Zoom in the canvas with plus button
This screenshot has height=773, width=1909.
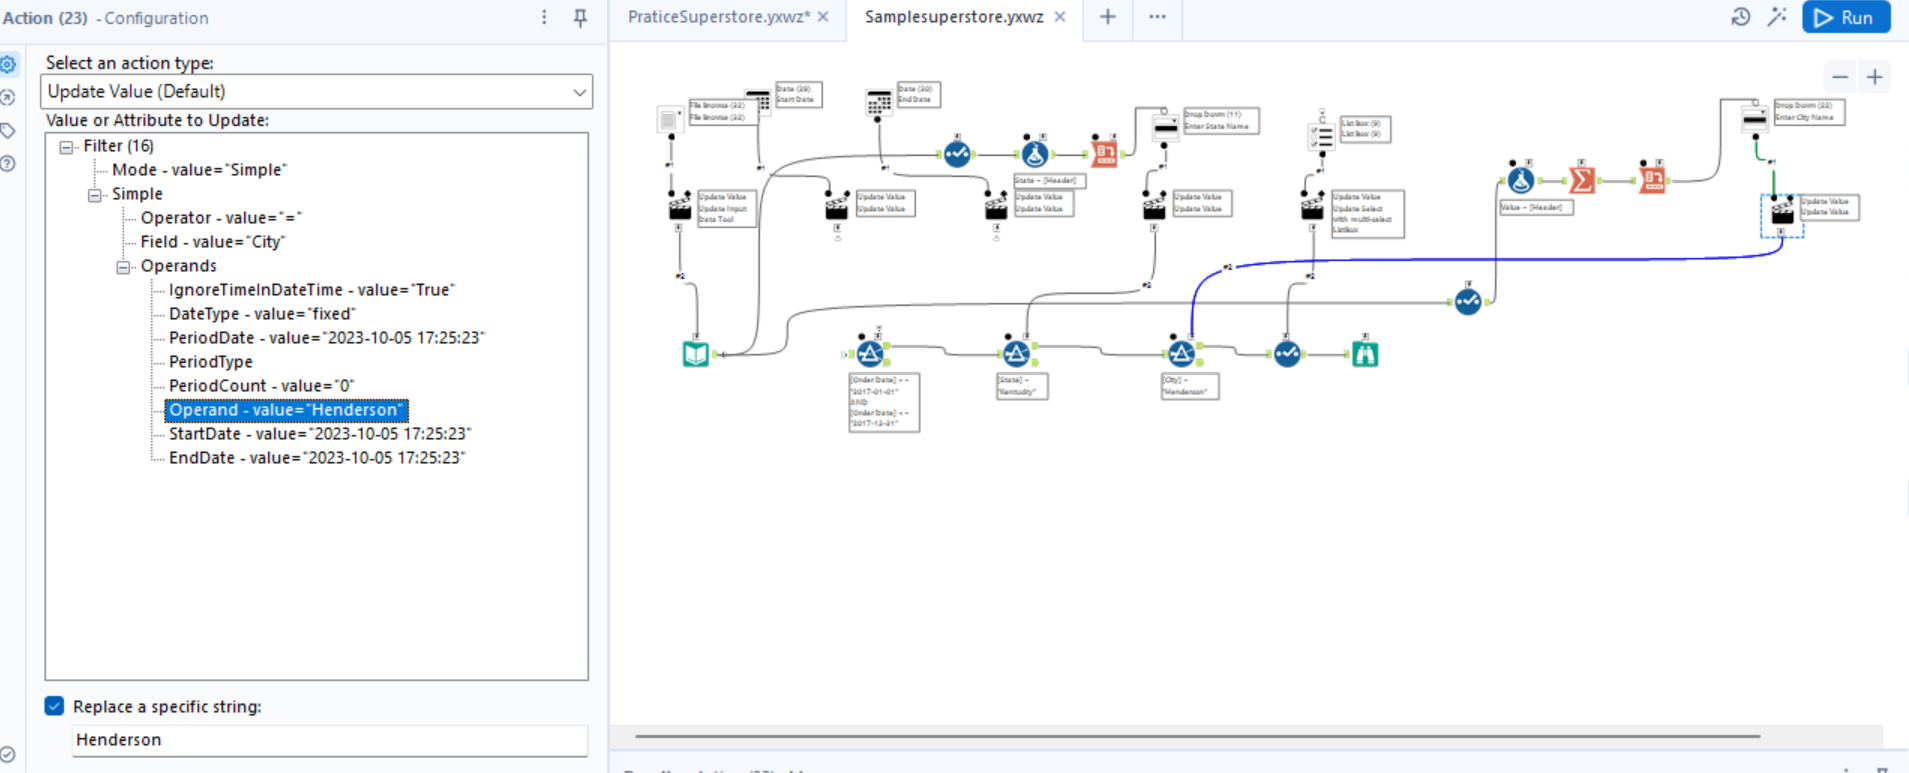pyautogui.click(x=1875, y=77)
